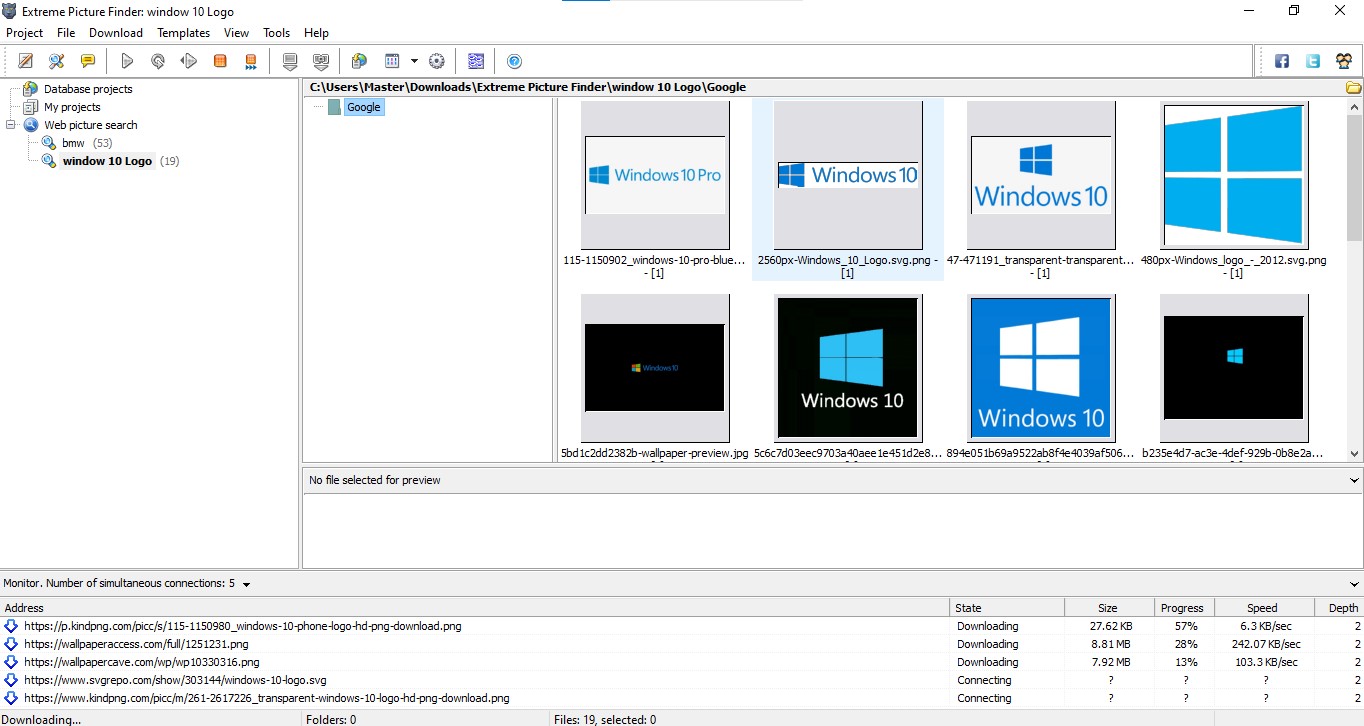This screenshot has height=726, width=1364.
Task: Click the gray download-arrow monitor icon
Action: coord(290,61)
